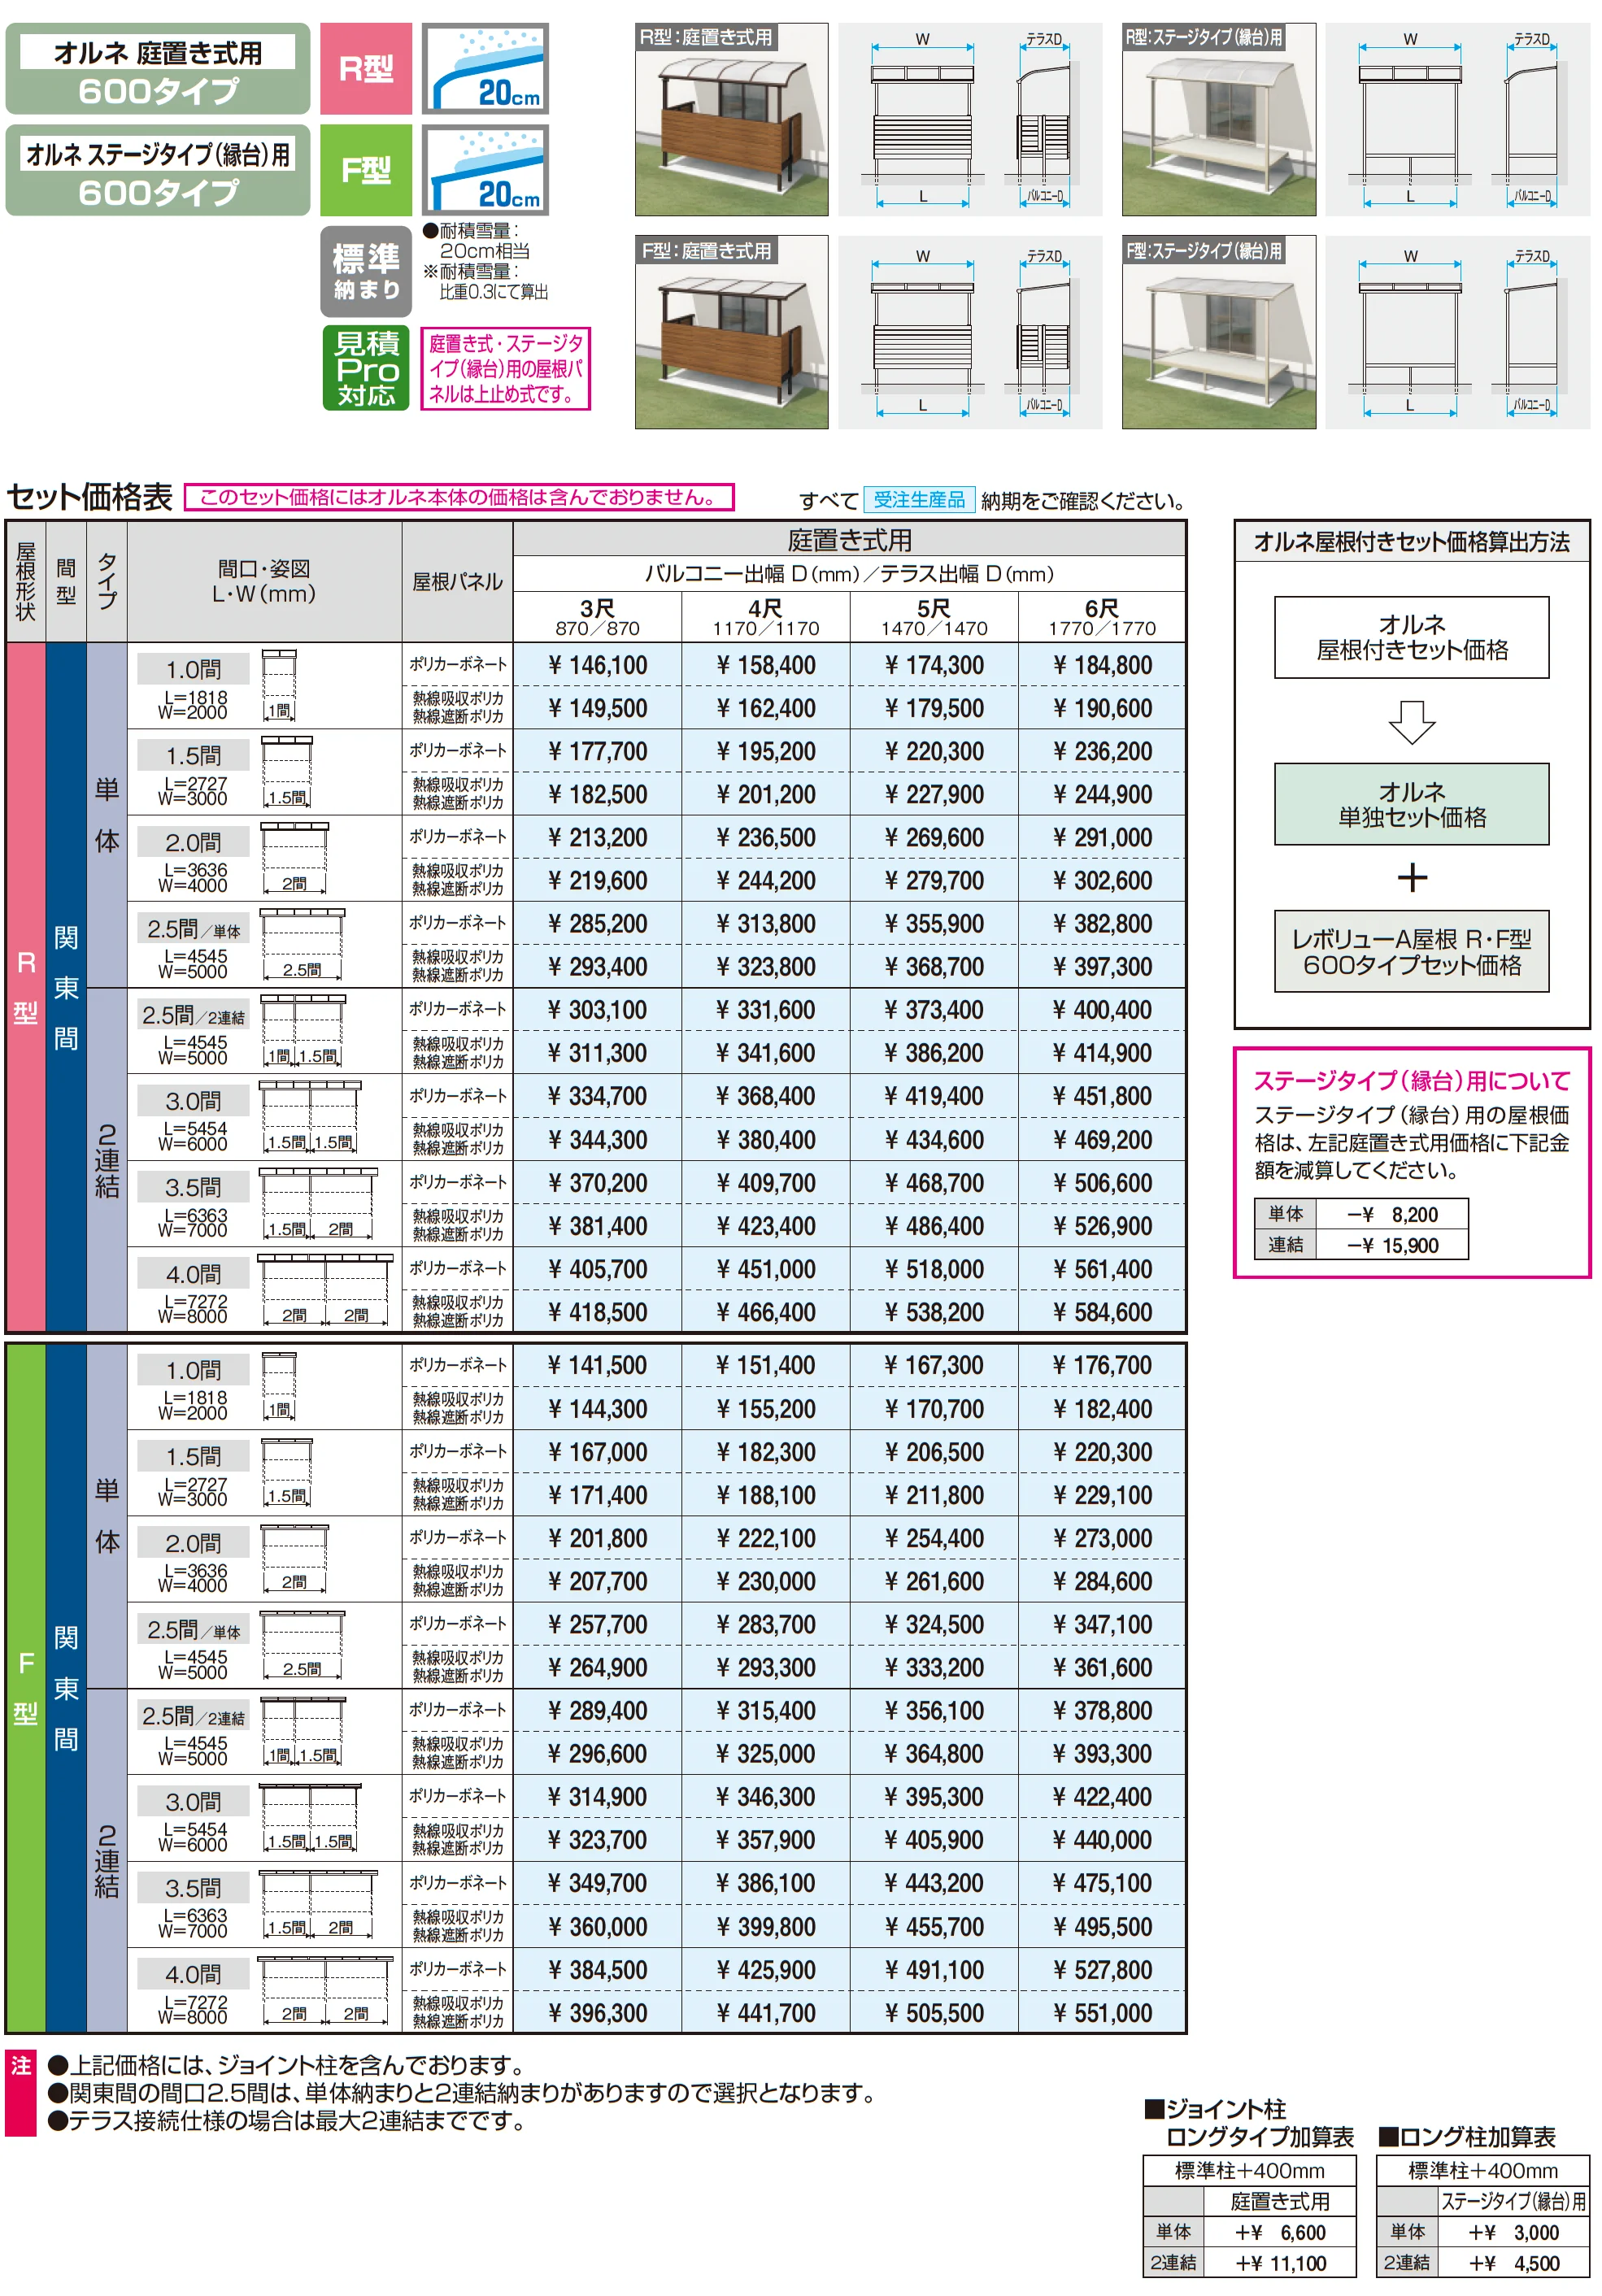Click the R型 1.0間 frame diagram
The width and height of the screenshot is (1602, 2296).
[279, 685]
